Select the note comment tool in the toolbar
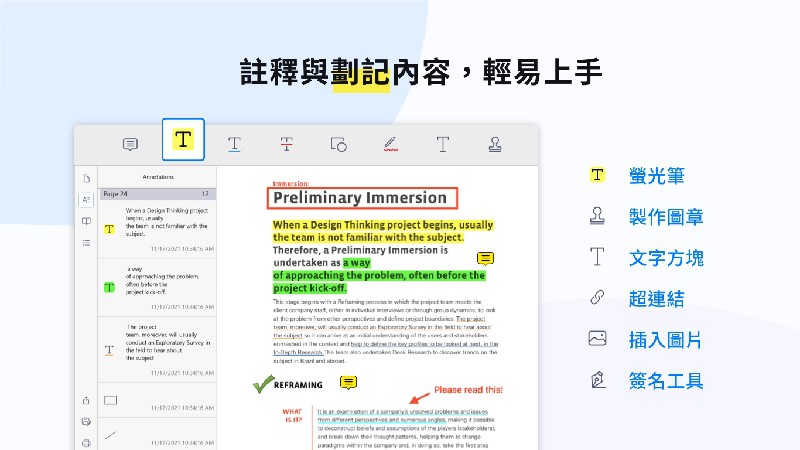 (x=130, y=144)
